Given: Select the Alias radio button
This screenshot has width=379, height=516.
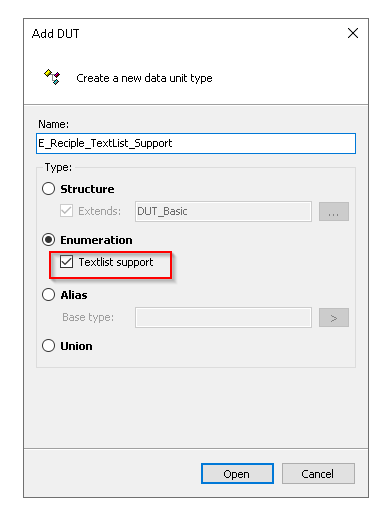Looking at the screenshot, I should coord(49,295).
